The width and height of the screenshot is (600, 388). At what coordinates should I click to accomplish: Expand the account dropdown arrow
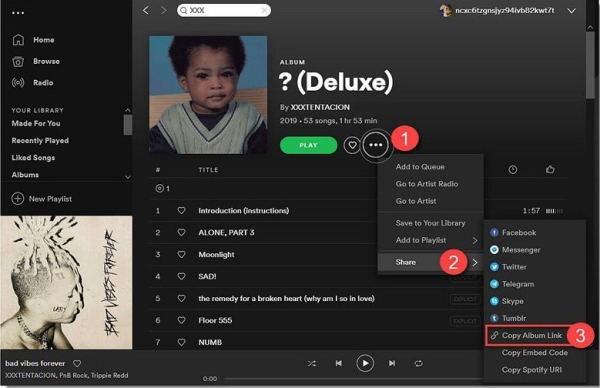(x=571, y=11)
